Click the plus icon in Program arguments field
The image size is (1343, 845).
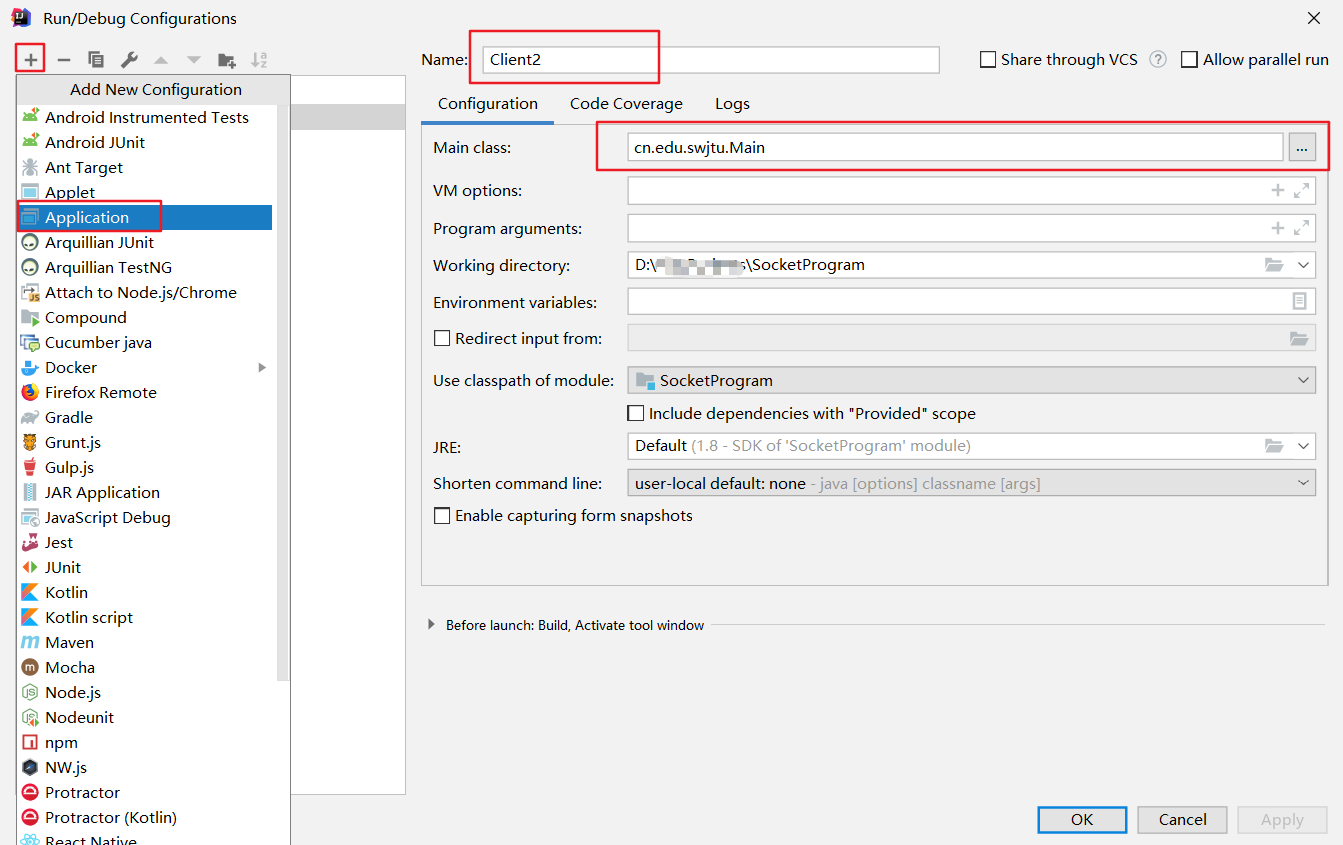click(1277, 228)
